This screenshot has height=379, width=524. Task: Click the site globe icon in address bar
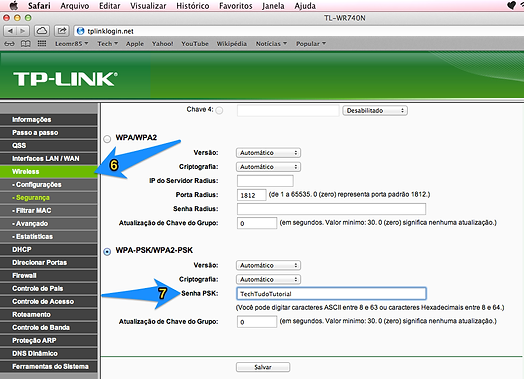point(81,31)
